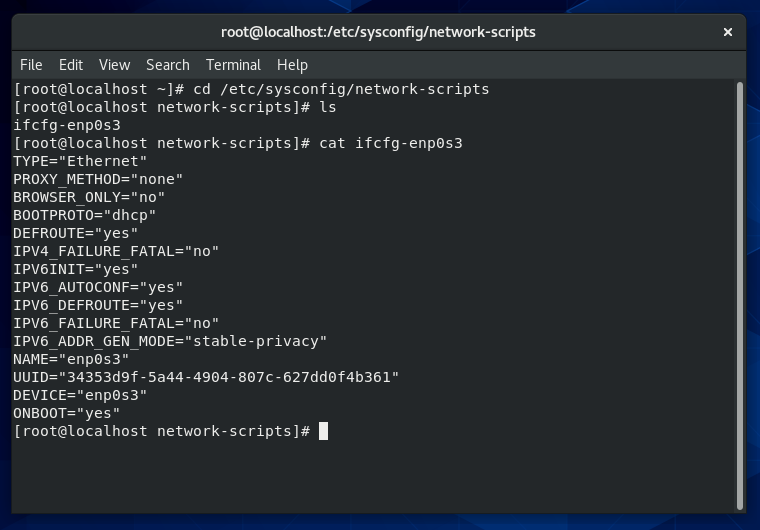Click the TYPE="Ethernet" line
The image size is (760, 530).
pos(80,161)
